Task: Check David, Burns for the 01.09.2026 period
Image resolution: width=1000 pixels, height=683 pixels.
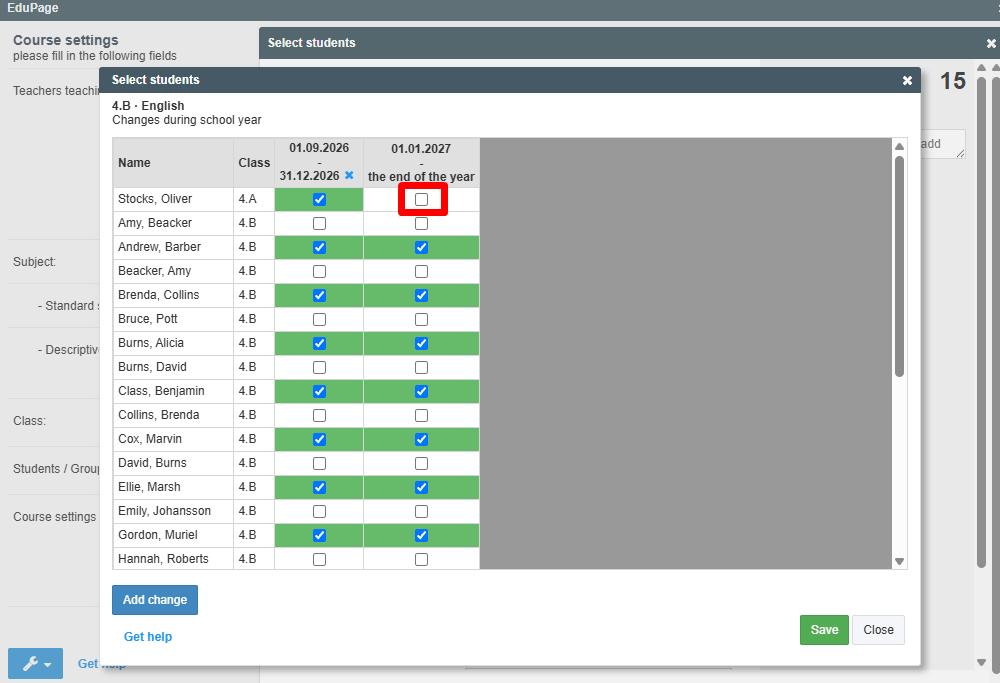Action: click(x=320, y=464)
